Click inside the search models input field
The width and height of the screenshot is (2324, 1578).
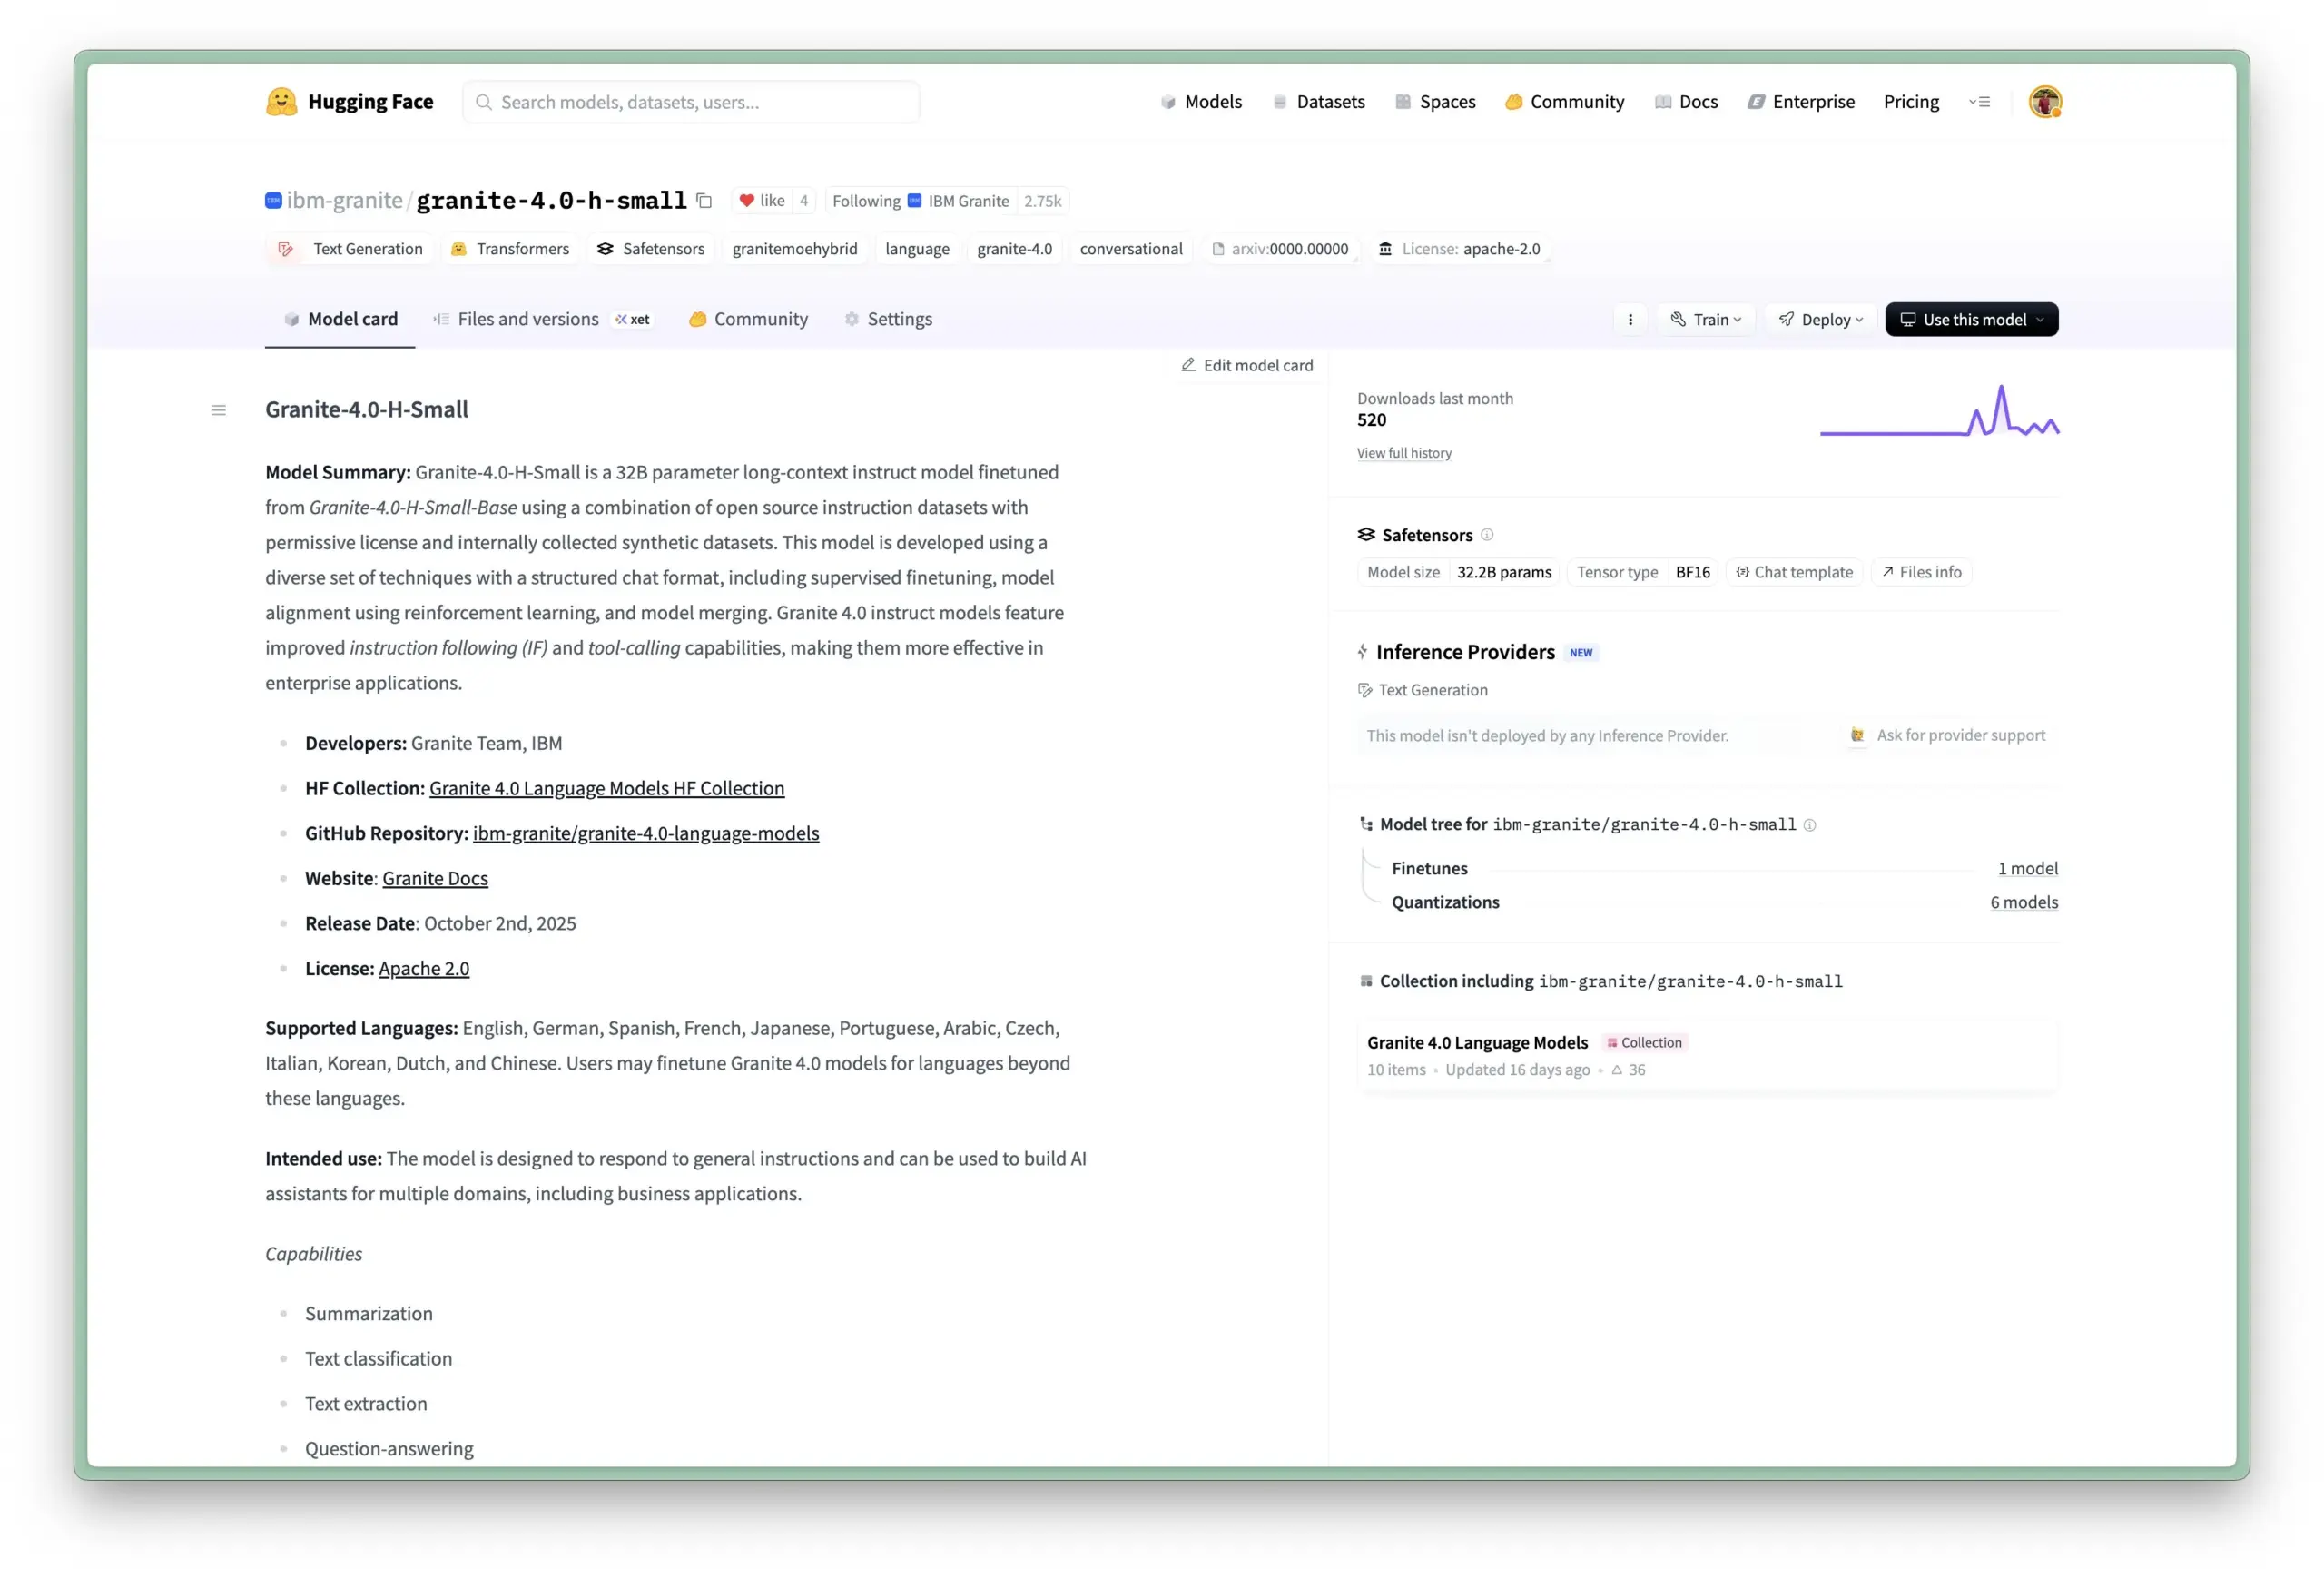[x=691, y=101]
